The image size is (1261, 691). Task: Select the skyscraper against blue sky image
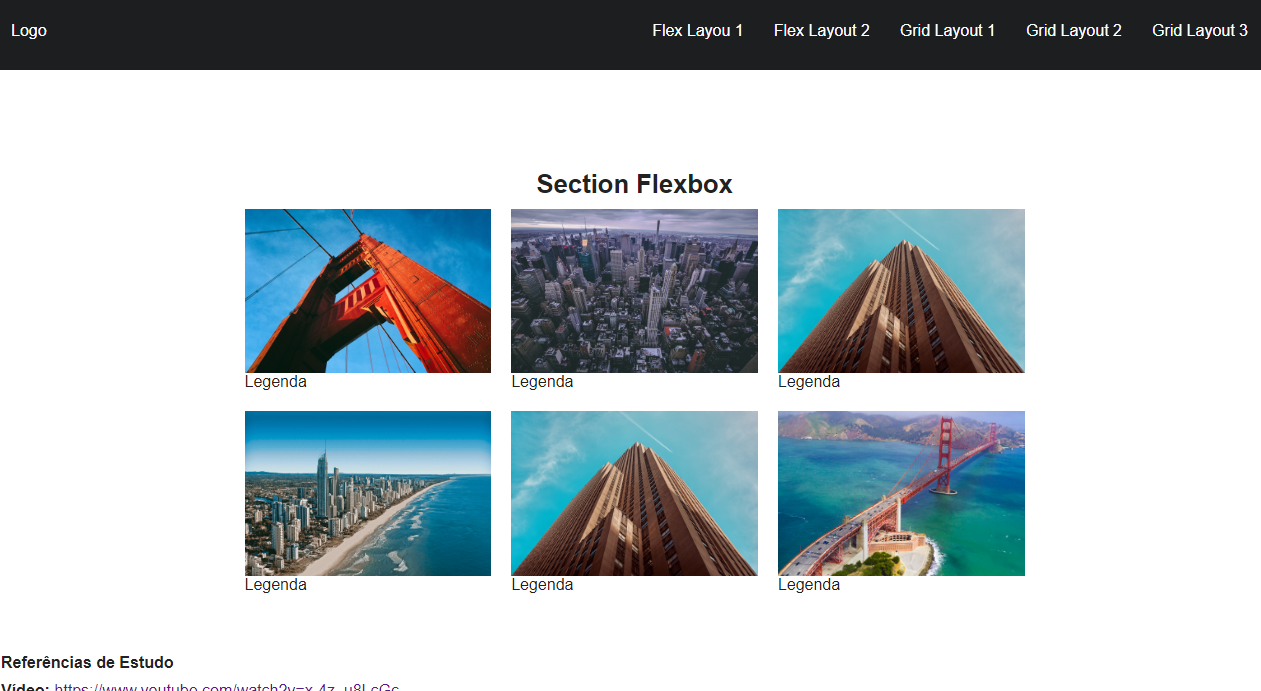coord(900,291)
